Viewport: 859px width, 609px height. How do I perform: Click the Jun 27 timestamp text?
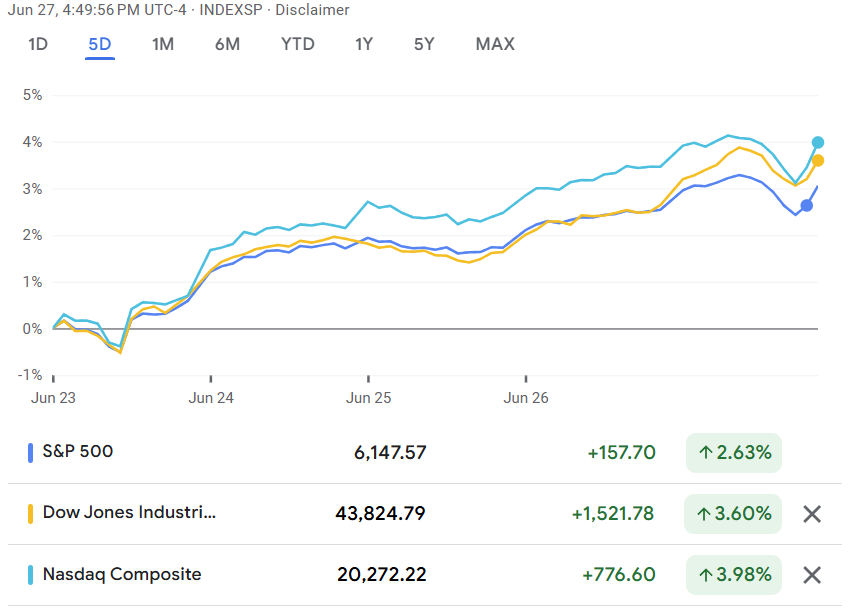(x=97, y=10)
